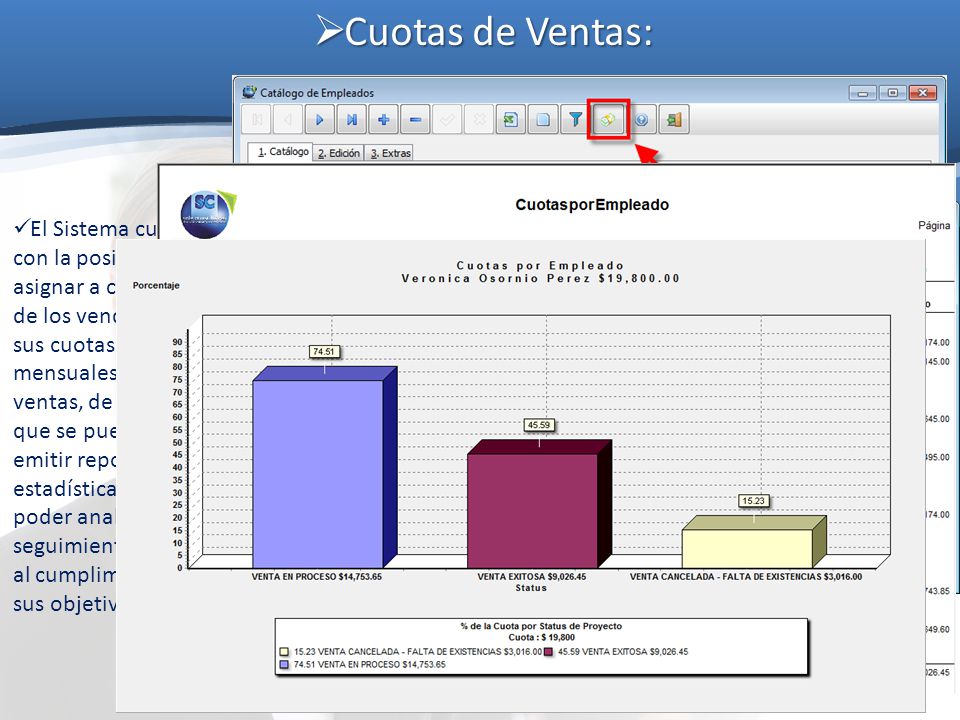The image size is (960, 720).
Task: Export catalog with green Excel icon
Action: point(511,119)
